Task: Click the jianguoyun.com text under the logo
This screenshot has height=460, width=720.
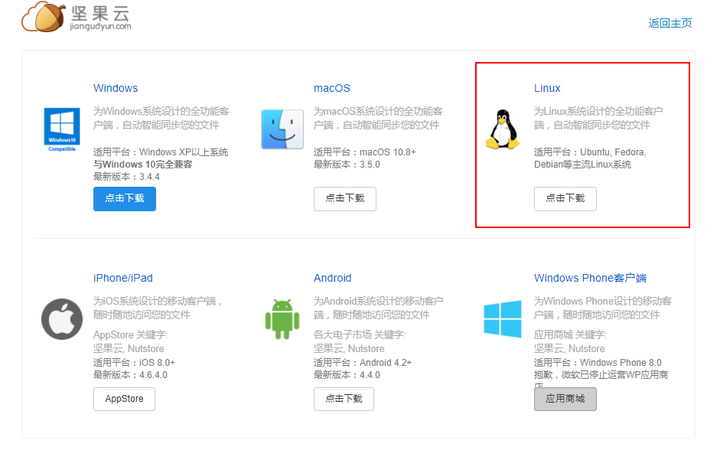Action: coord(101,27)
